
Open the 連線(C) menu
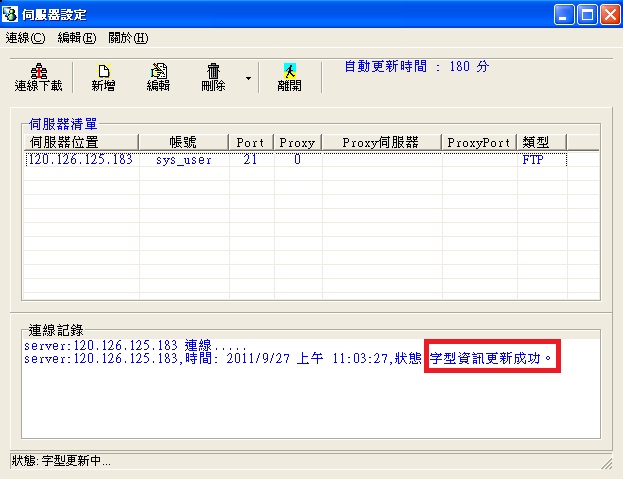coord(25,38)
